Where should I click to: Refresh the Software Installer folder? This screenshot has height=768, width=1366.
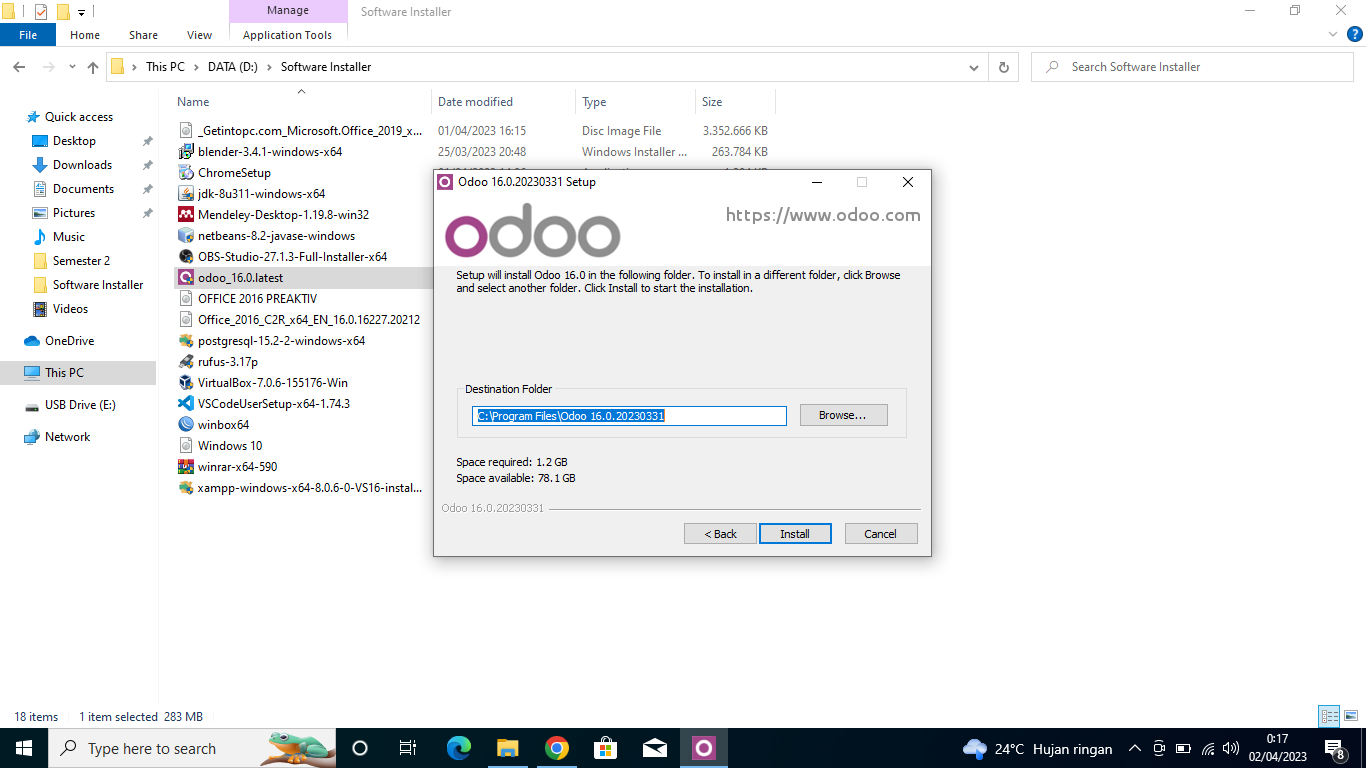[1004, 67]
